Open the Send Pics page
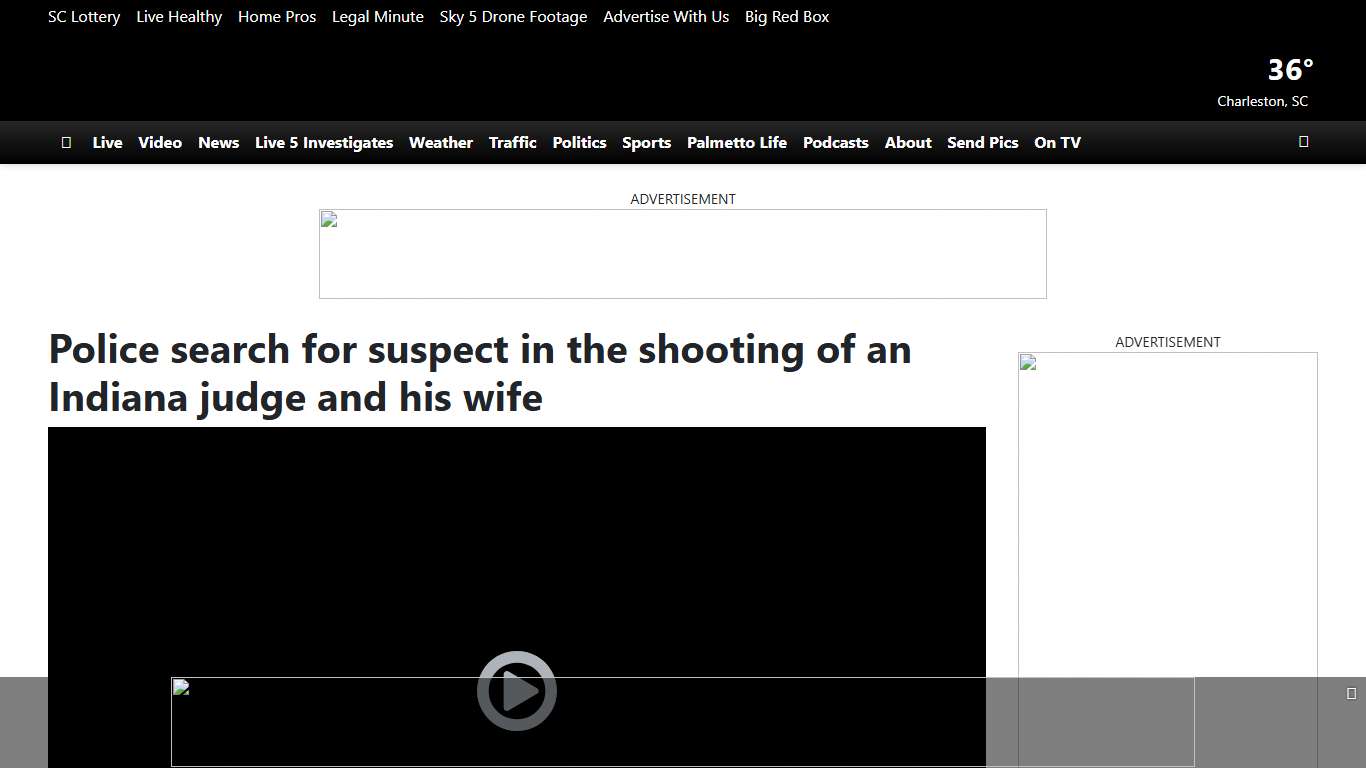The image size is (1366, 768). click(983, 142)
